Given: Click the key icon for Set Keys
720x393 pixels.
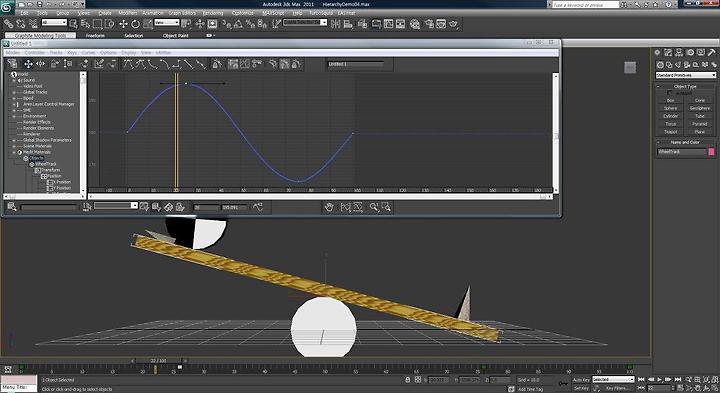Looking at the screenshot, I should [563, 383].
